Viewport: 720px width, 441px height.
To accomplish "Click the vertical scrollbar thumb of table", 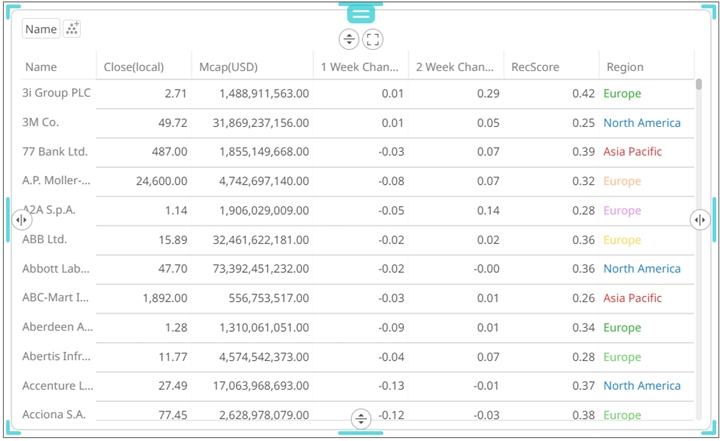I will 698,84.
